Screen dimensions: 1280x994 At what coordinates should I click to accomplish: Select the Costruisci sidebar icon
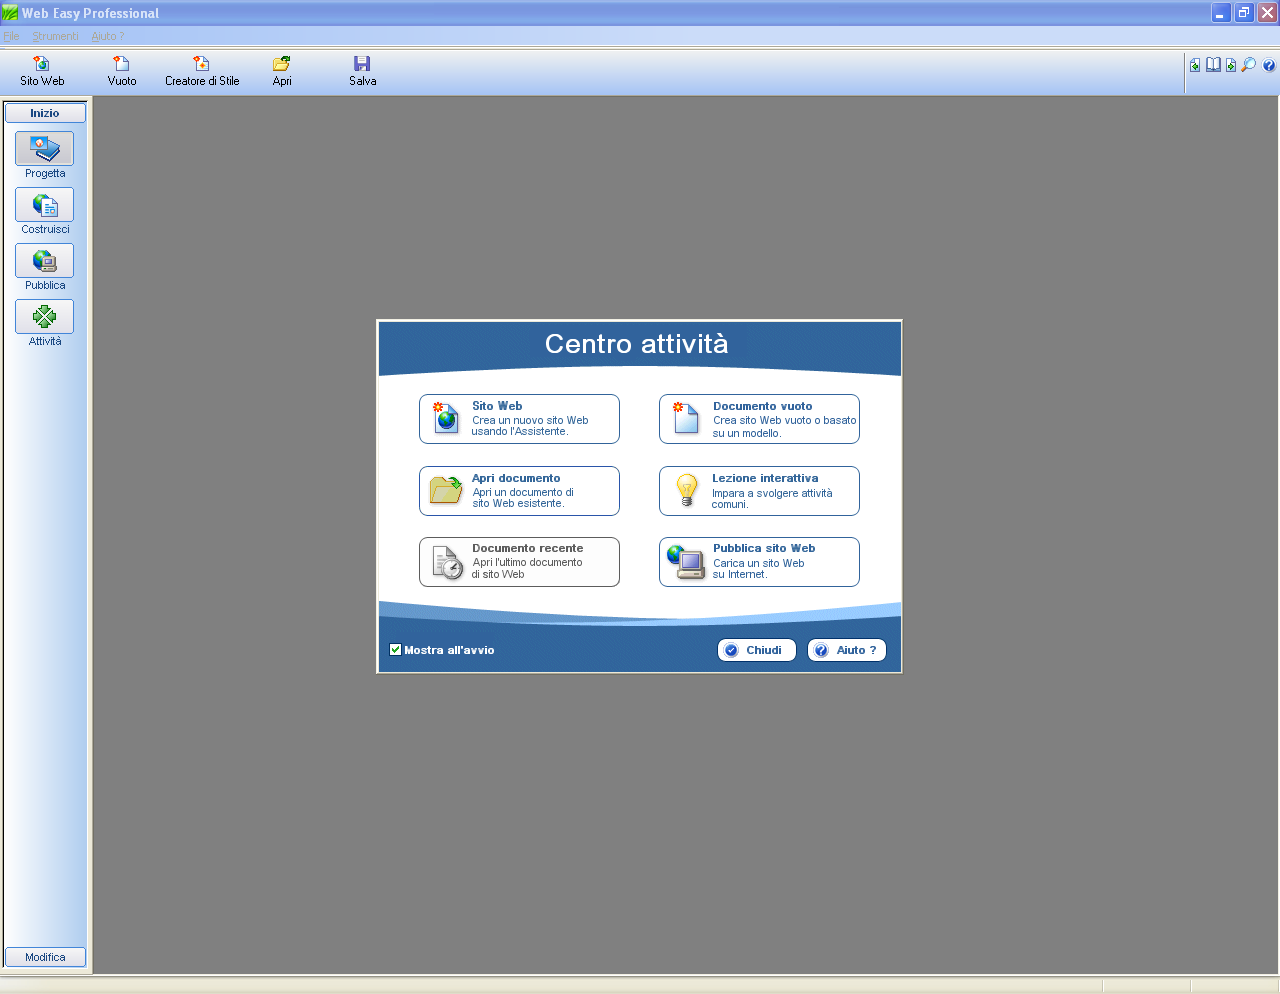click(44, 205)
